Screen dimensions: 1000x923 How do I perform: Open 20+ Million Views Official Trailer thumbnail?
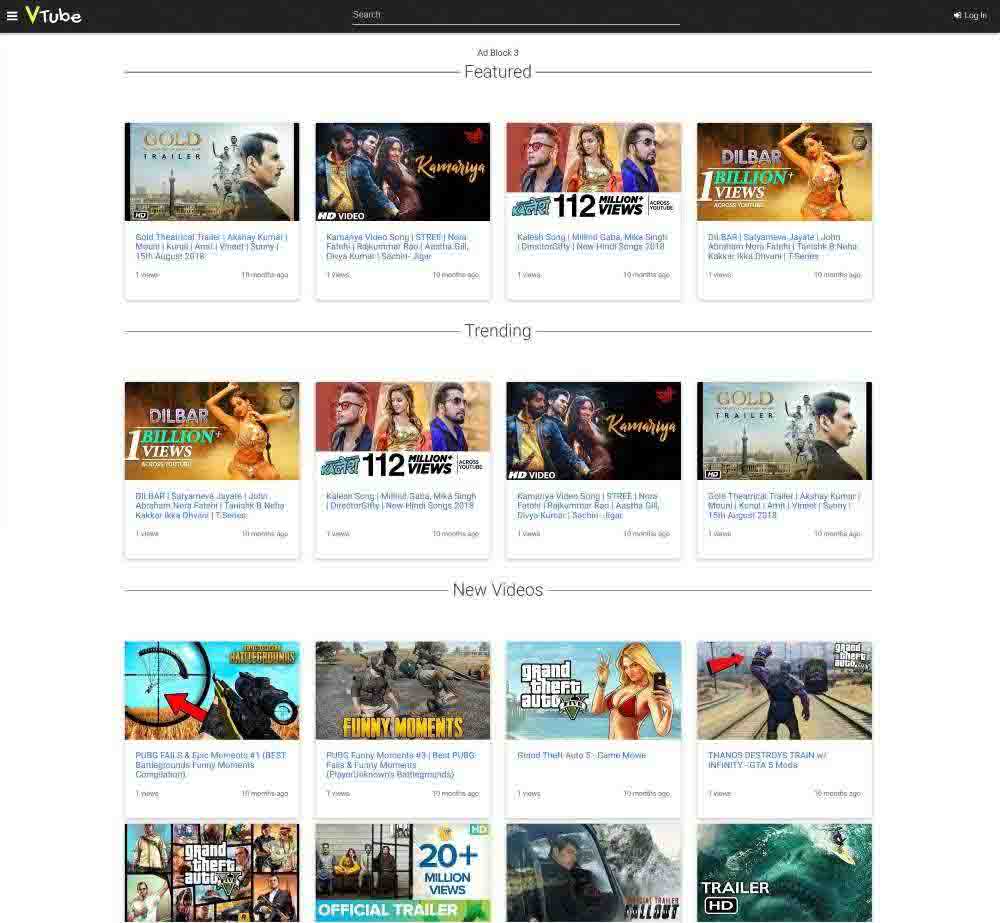point(402,873)
